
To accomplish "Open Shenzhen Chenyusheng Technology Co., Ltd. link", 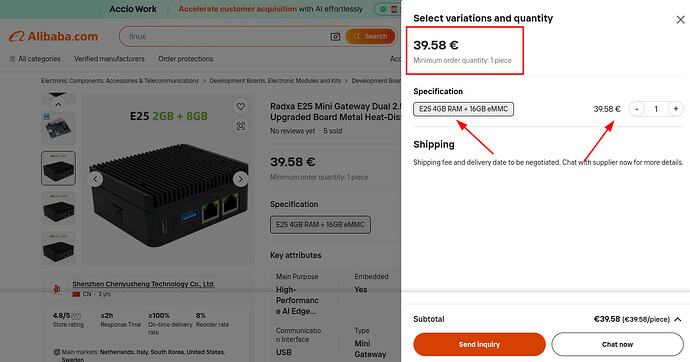I will (x=143, y=284).
